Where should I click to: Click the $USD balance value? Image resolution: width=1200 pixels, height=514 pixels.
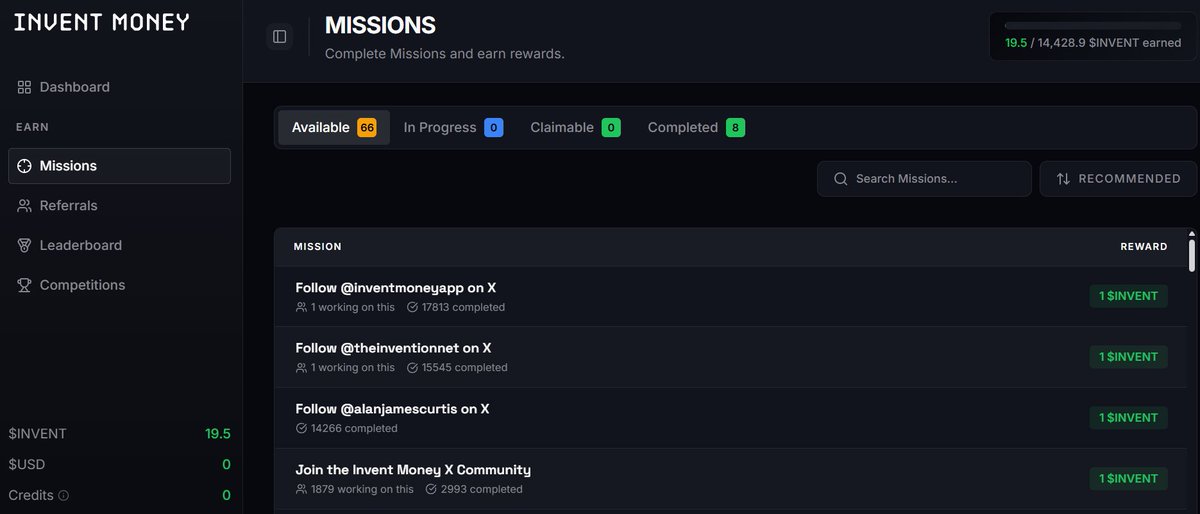[227, 465]
